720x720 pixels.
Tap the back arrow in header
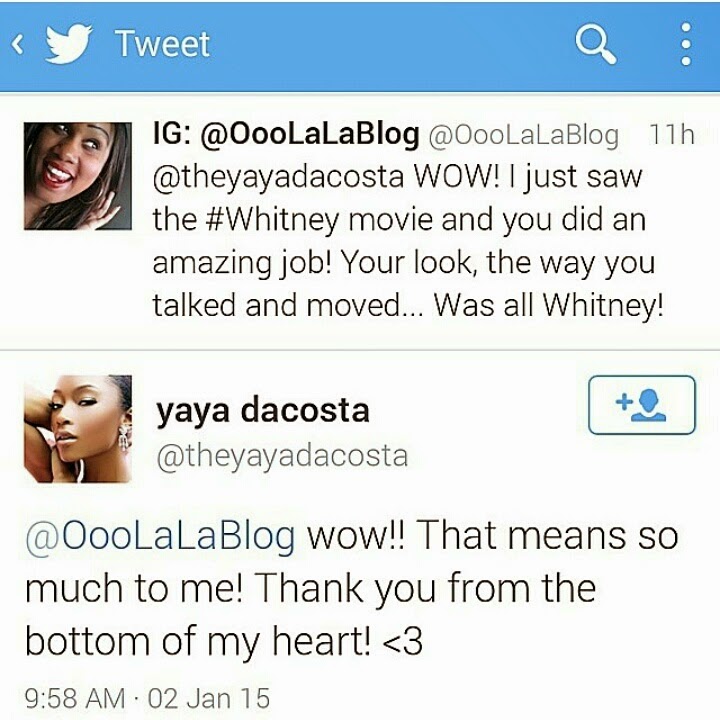17,45
